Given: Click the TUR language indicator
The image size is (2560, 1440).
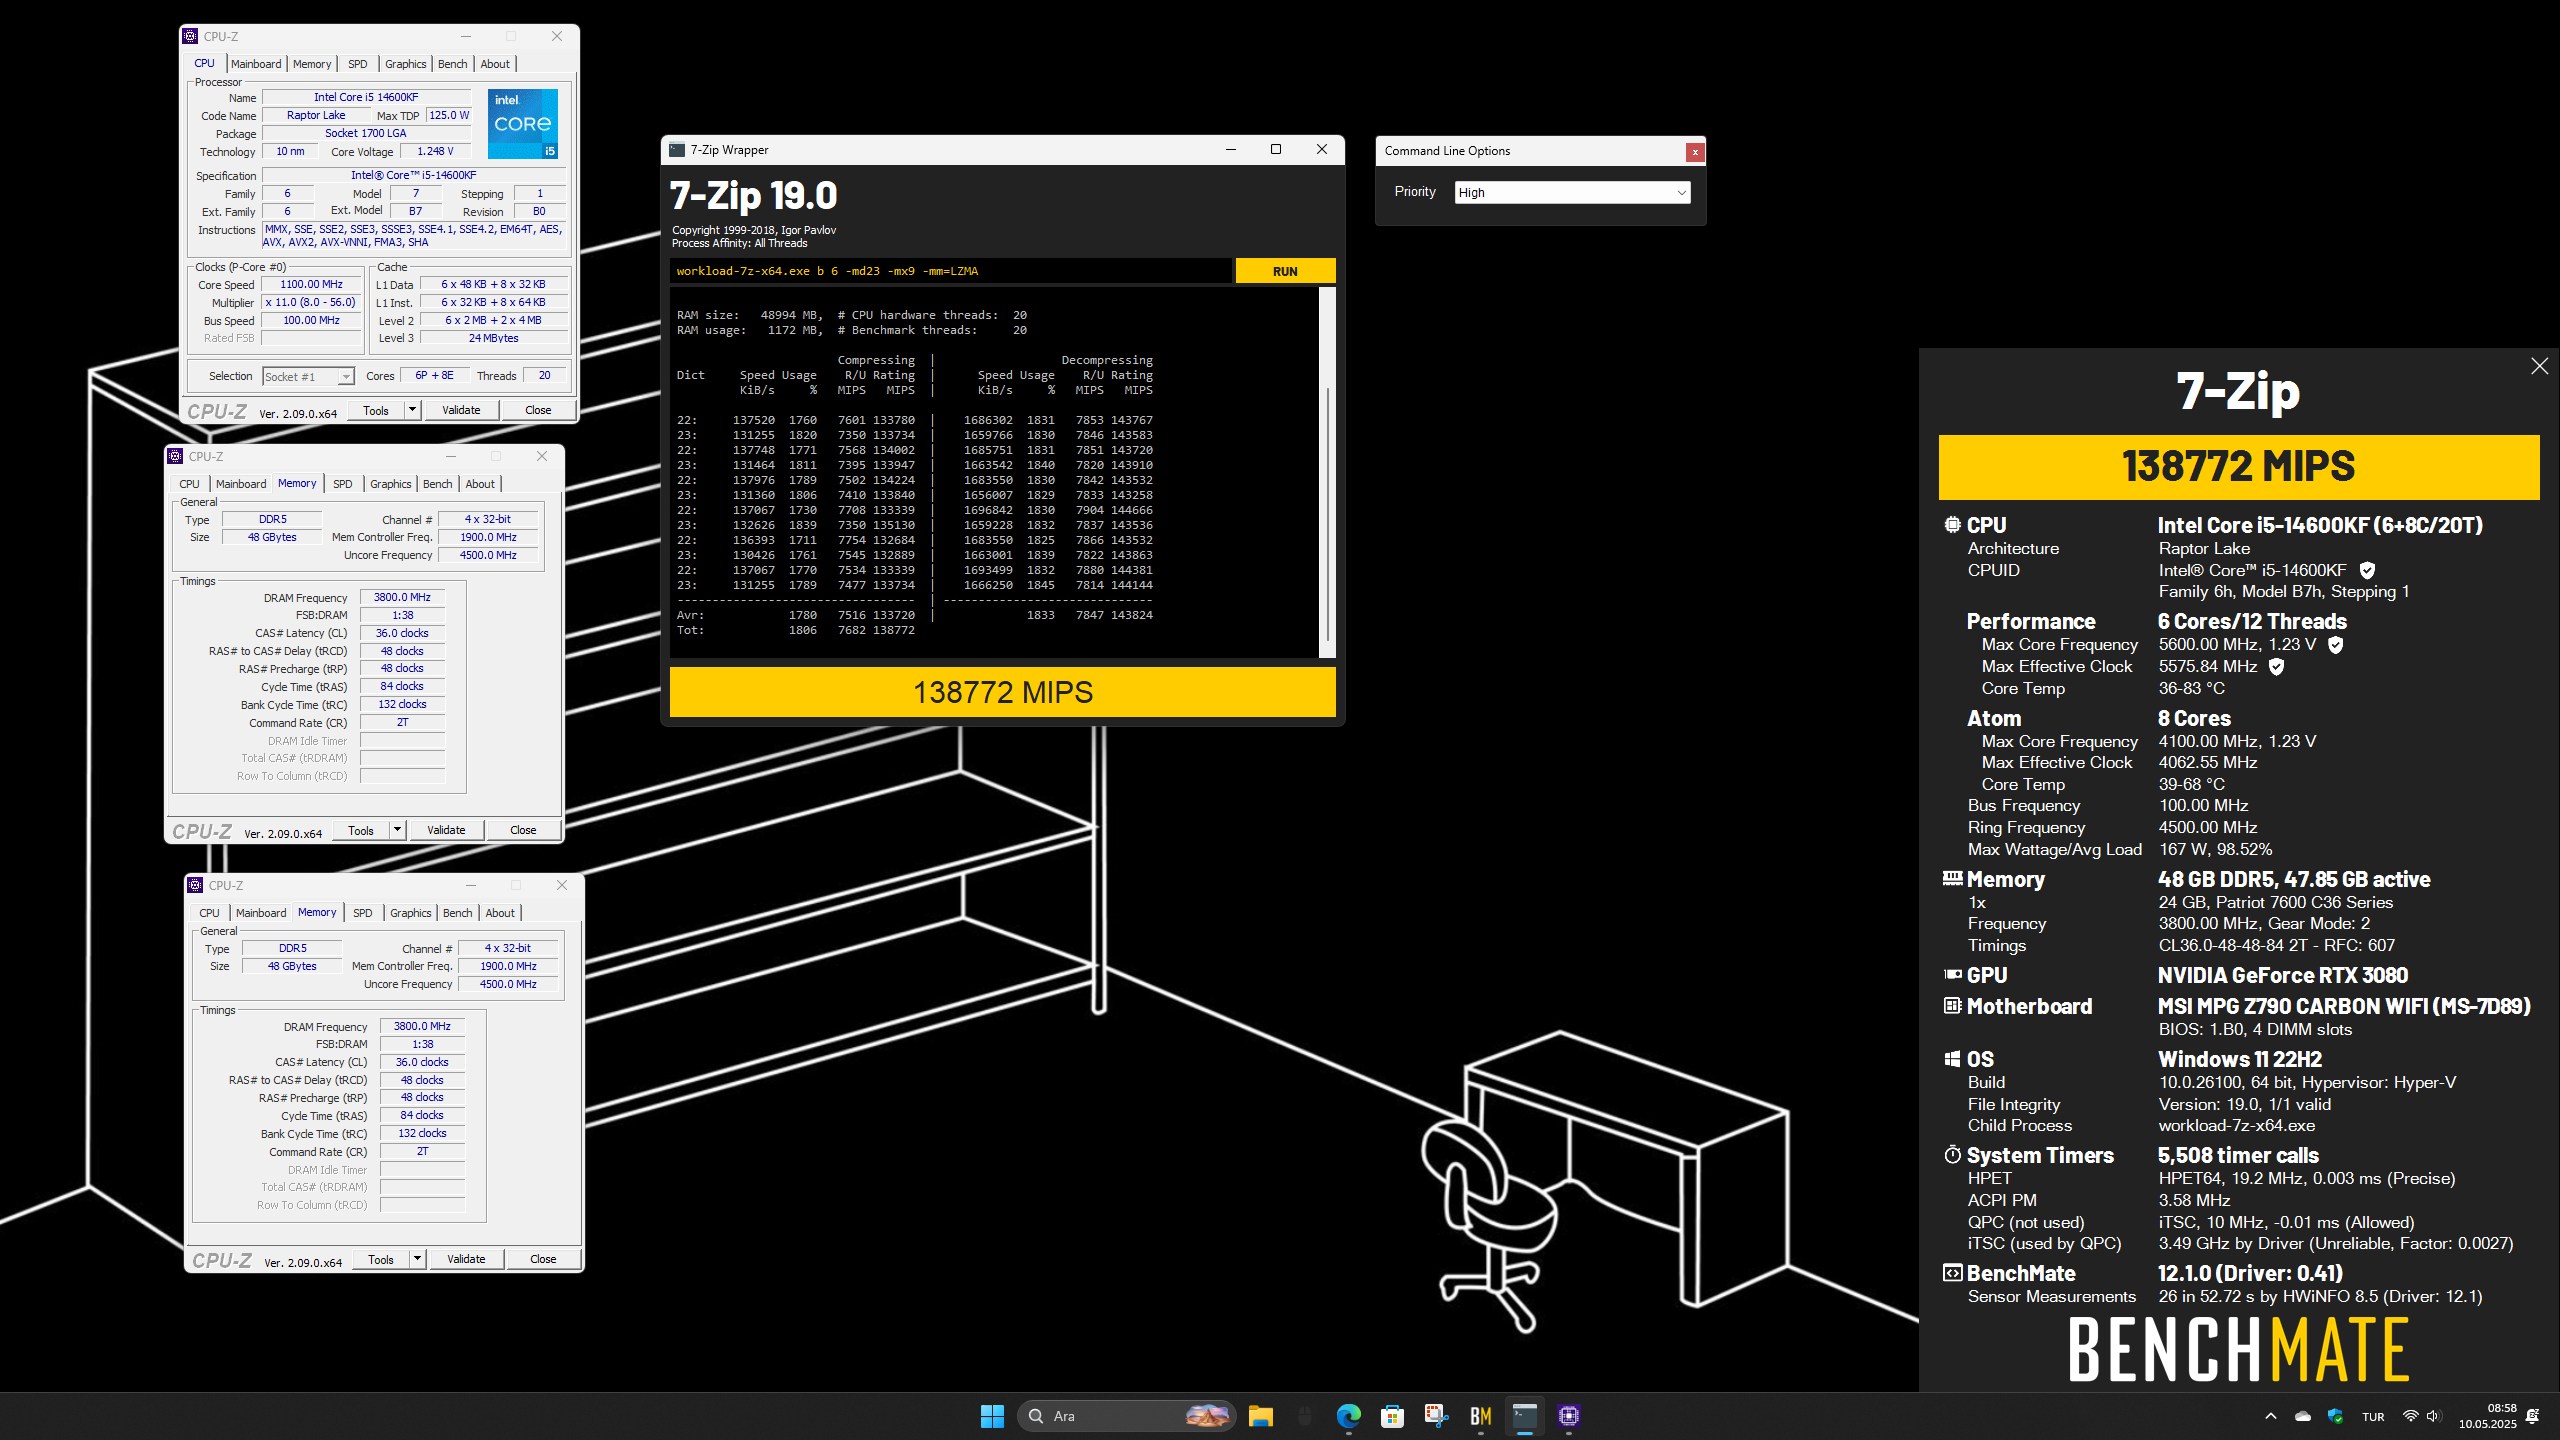Looking at the screenshot, I should point(2373,1416).
